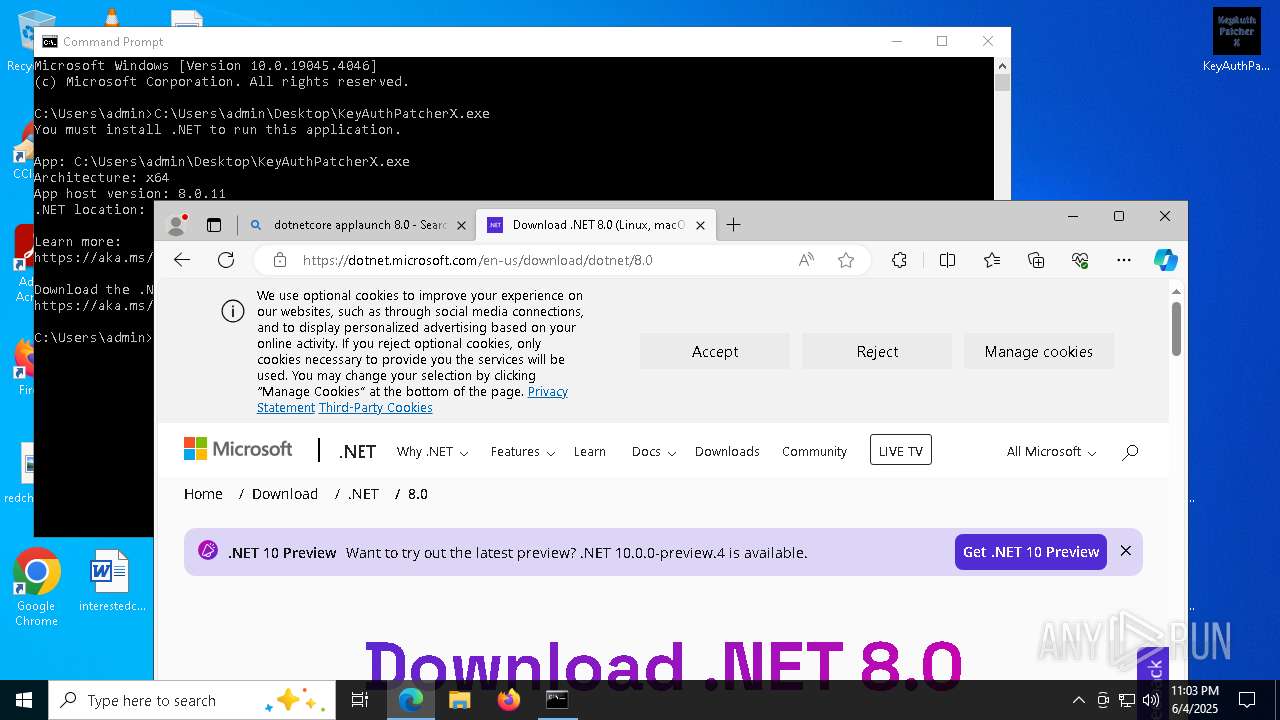
Task: Show hidden system tray icons
Action: tap(1078, 700)
